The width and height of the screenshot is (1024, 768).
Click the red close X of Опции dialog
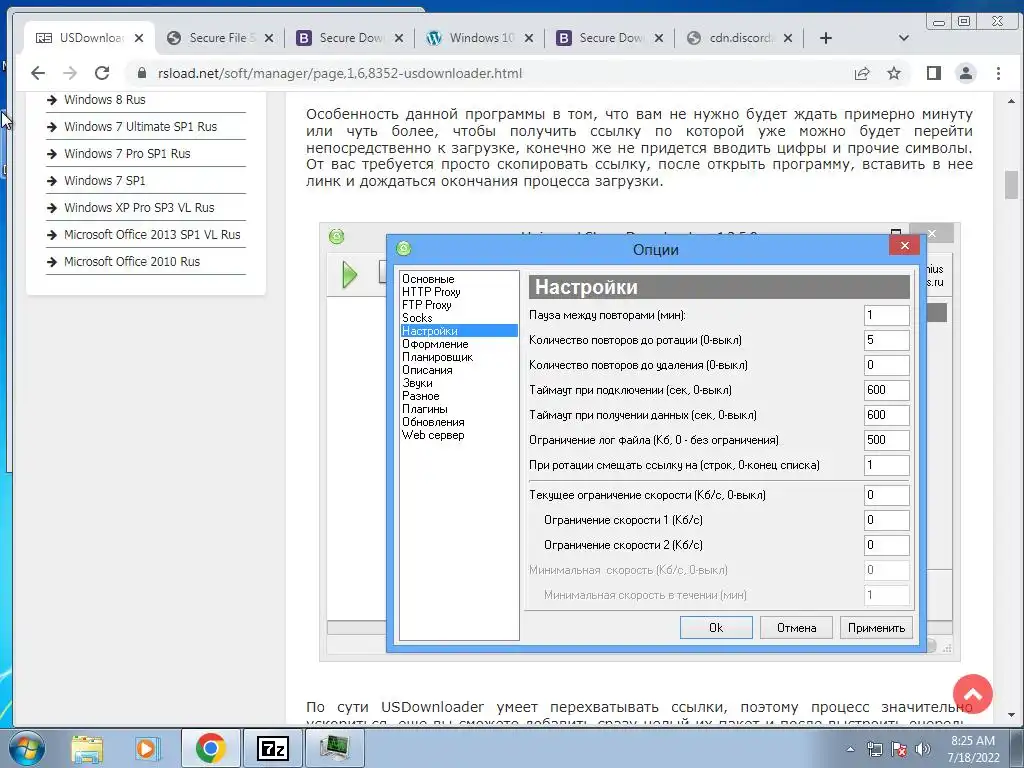(904, 246)
